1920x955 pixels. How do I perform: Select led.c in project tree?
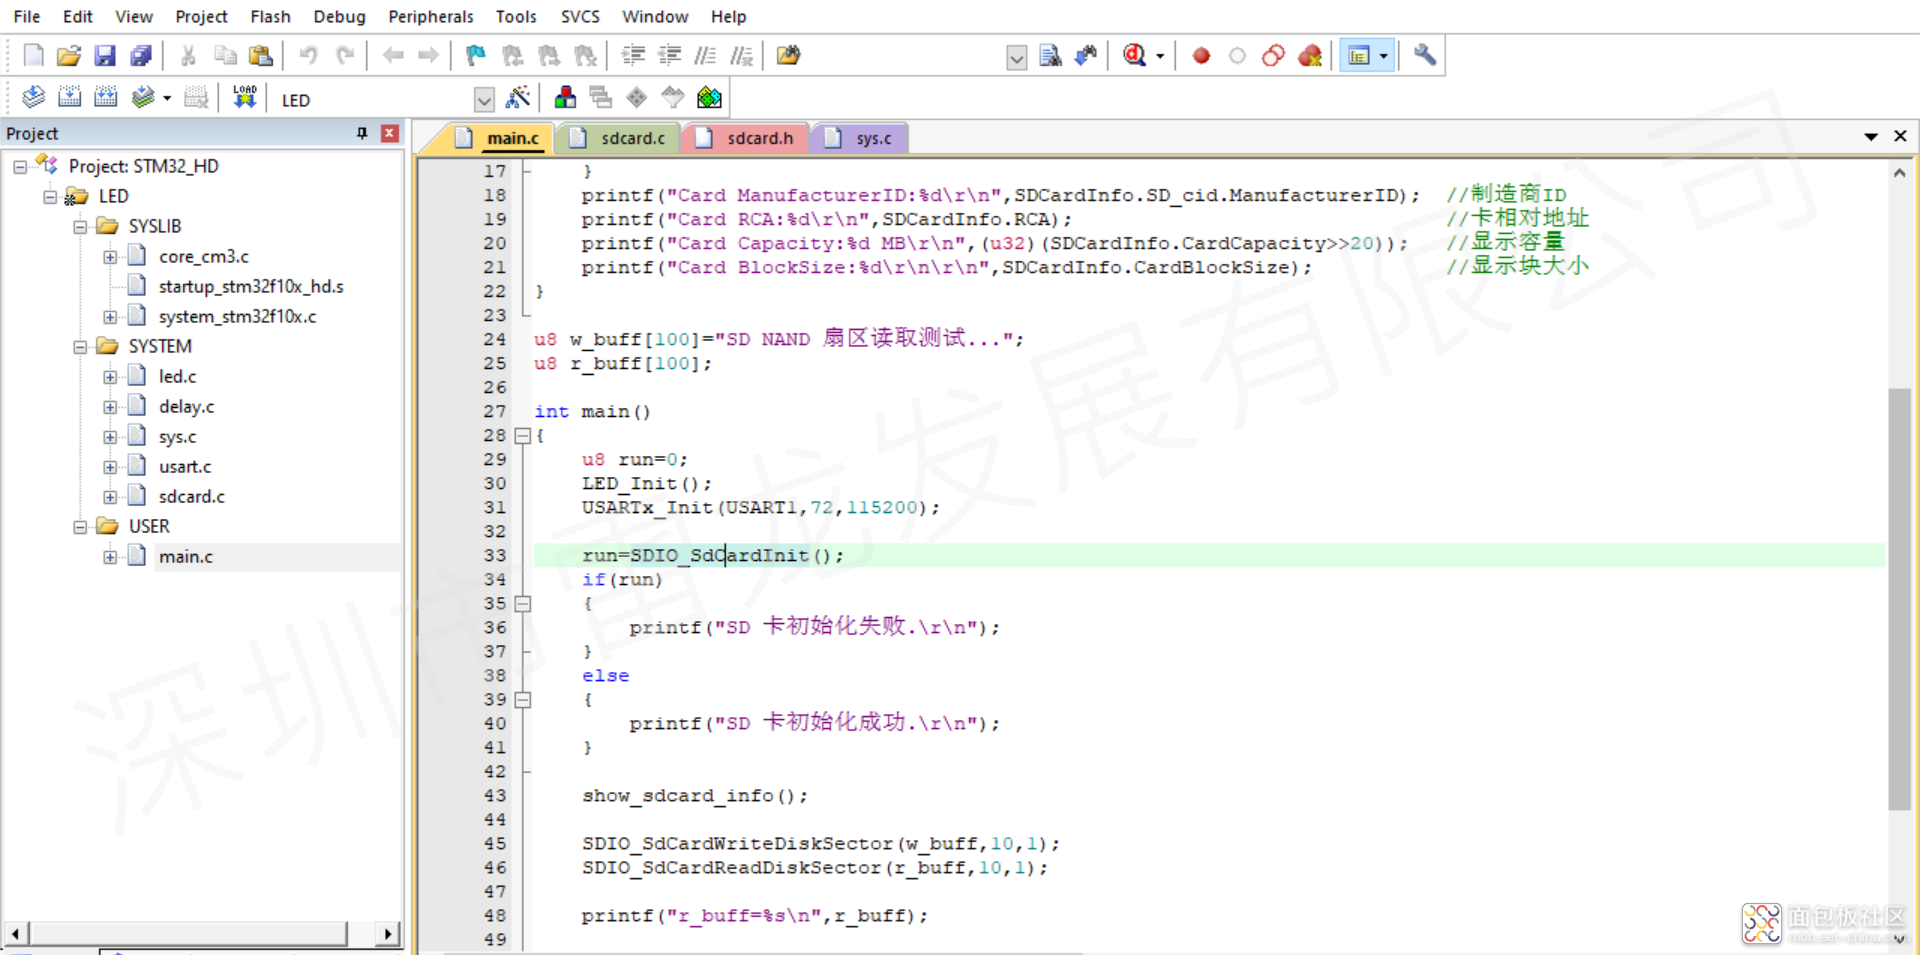(177, 377)
